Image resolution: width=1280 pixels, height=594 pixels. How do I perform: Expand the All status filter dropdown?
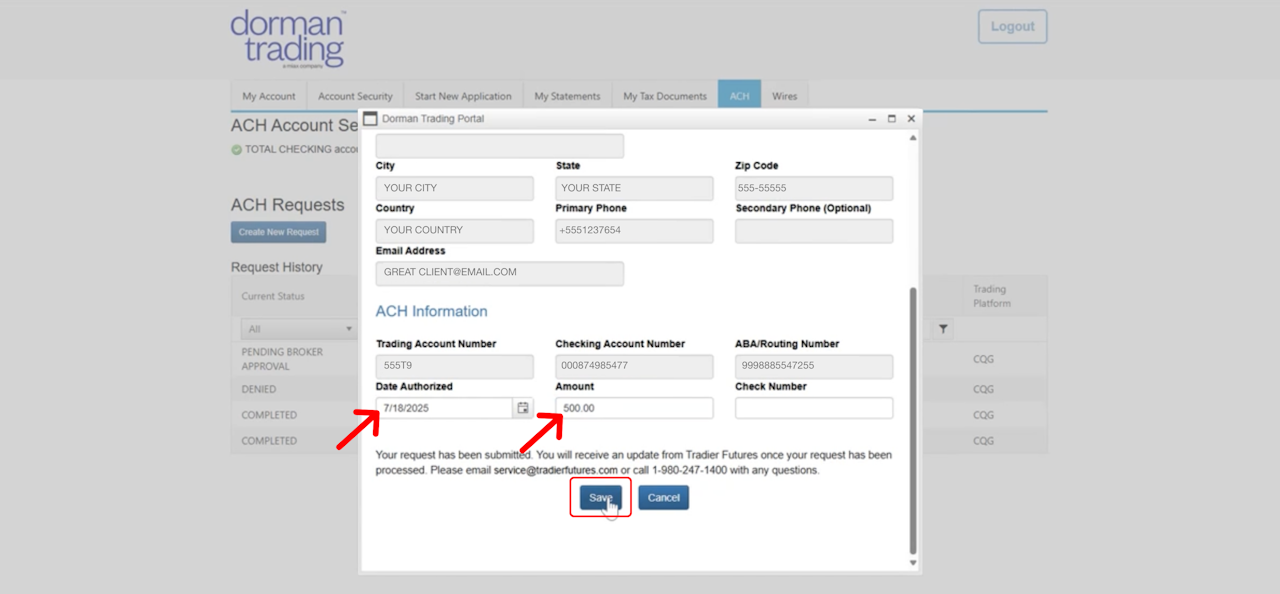[x=299, y=329]
